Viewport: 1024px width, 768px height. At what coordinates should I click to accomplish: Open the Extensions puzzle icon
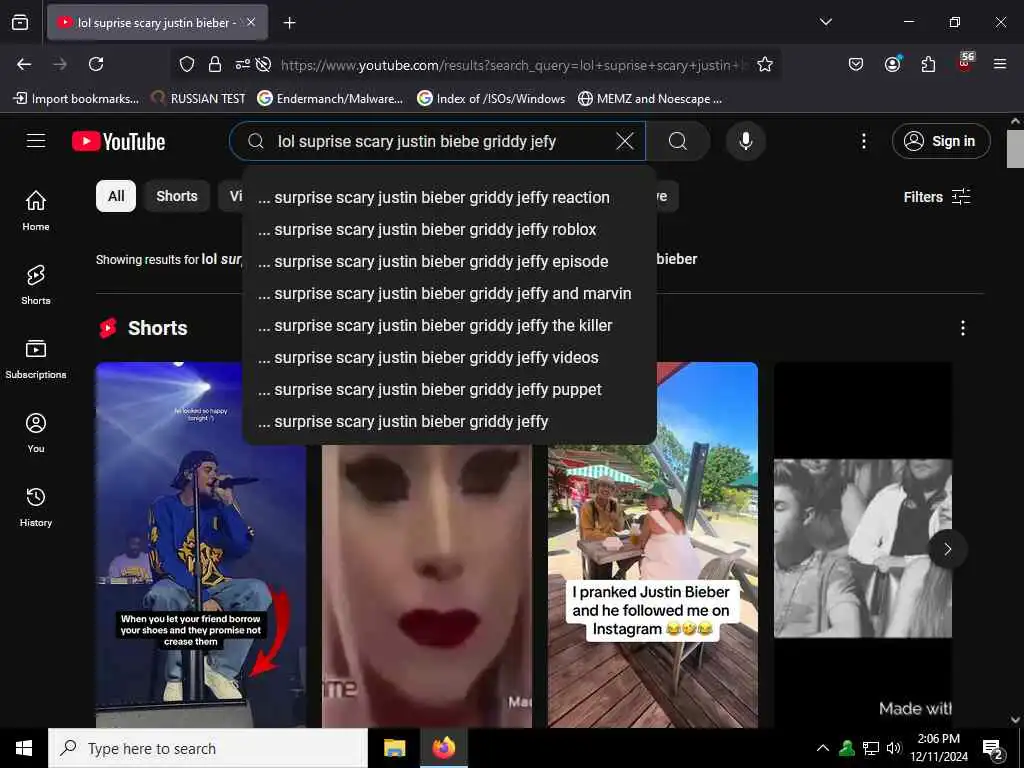(x=928, y=64)
